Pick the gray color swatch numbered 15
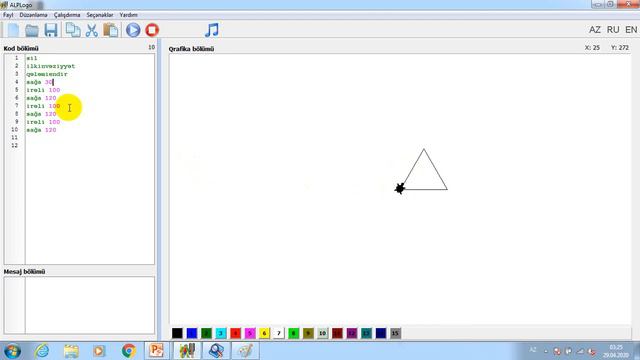Image resolution: width=640 pixels, height=360 pixels. pyautogui.click(x=395, y=333)
